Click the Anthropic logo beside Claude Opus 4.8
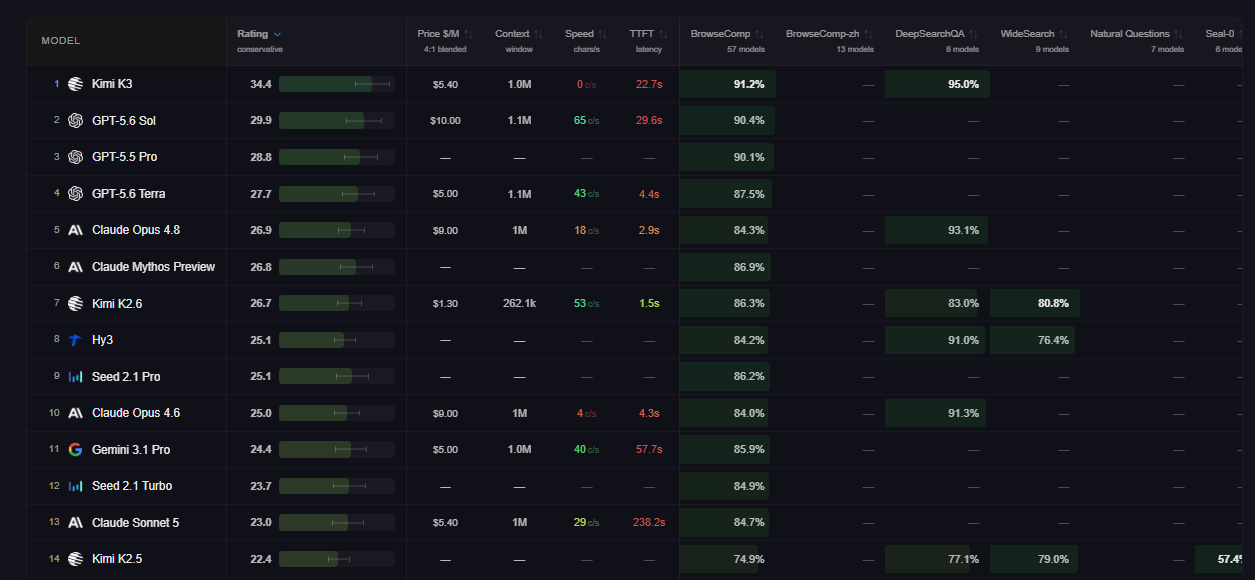Screen dimensions: 1255x580 [75, 230]
